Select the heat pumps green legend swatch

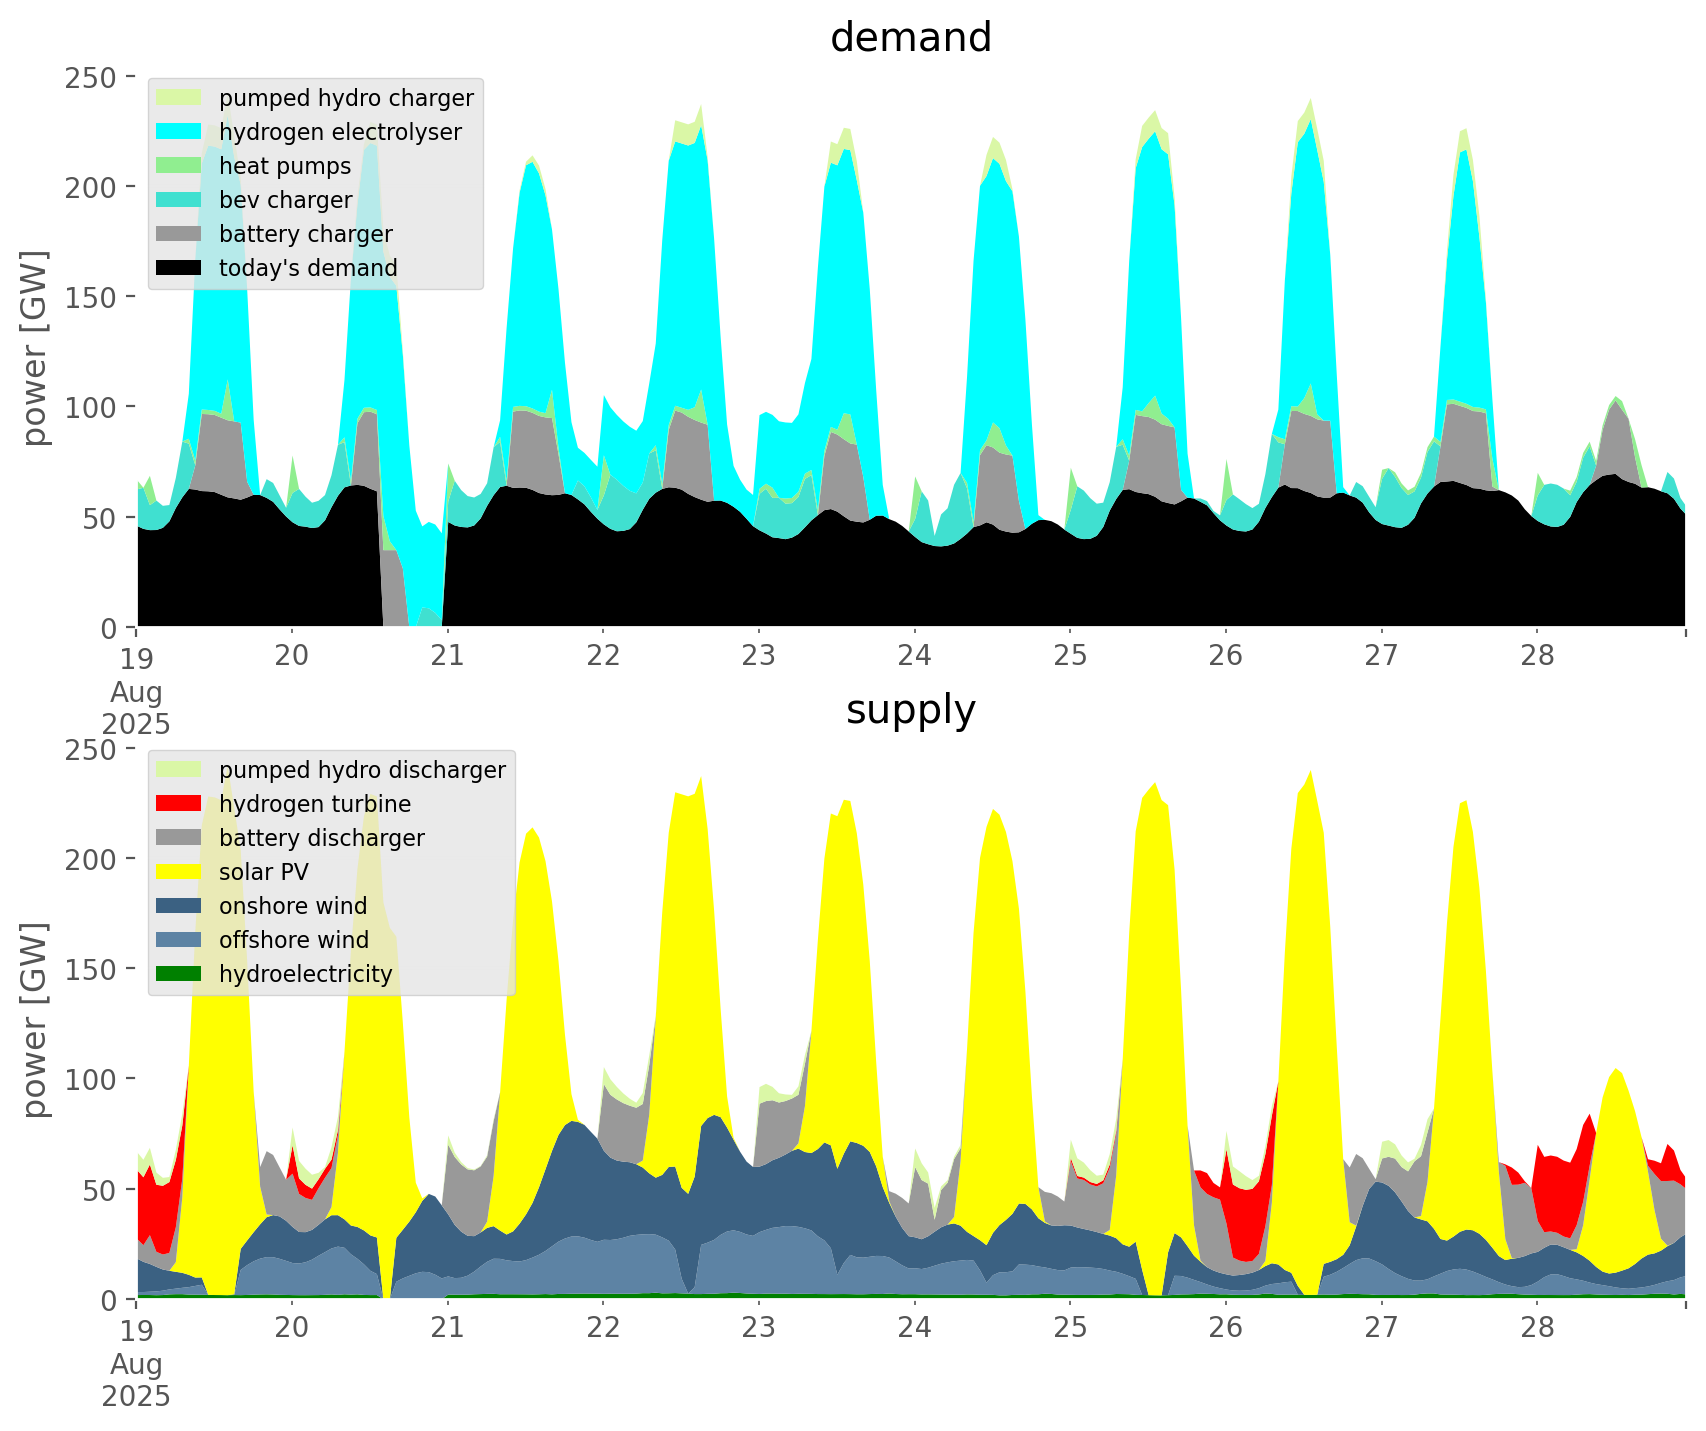pos(180,166)
